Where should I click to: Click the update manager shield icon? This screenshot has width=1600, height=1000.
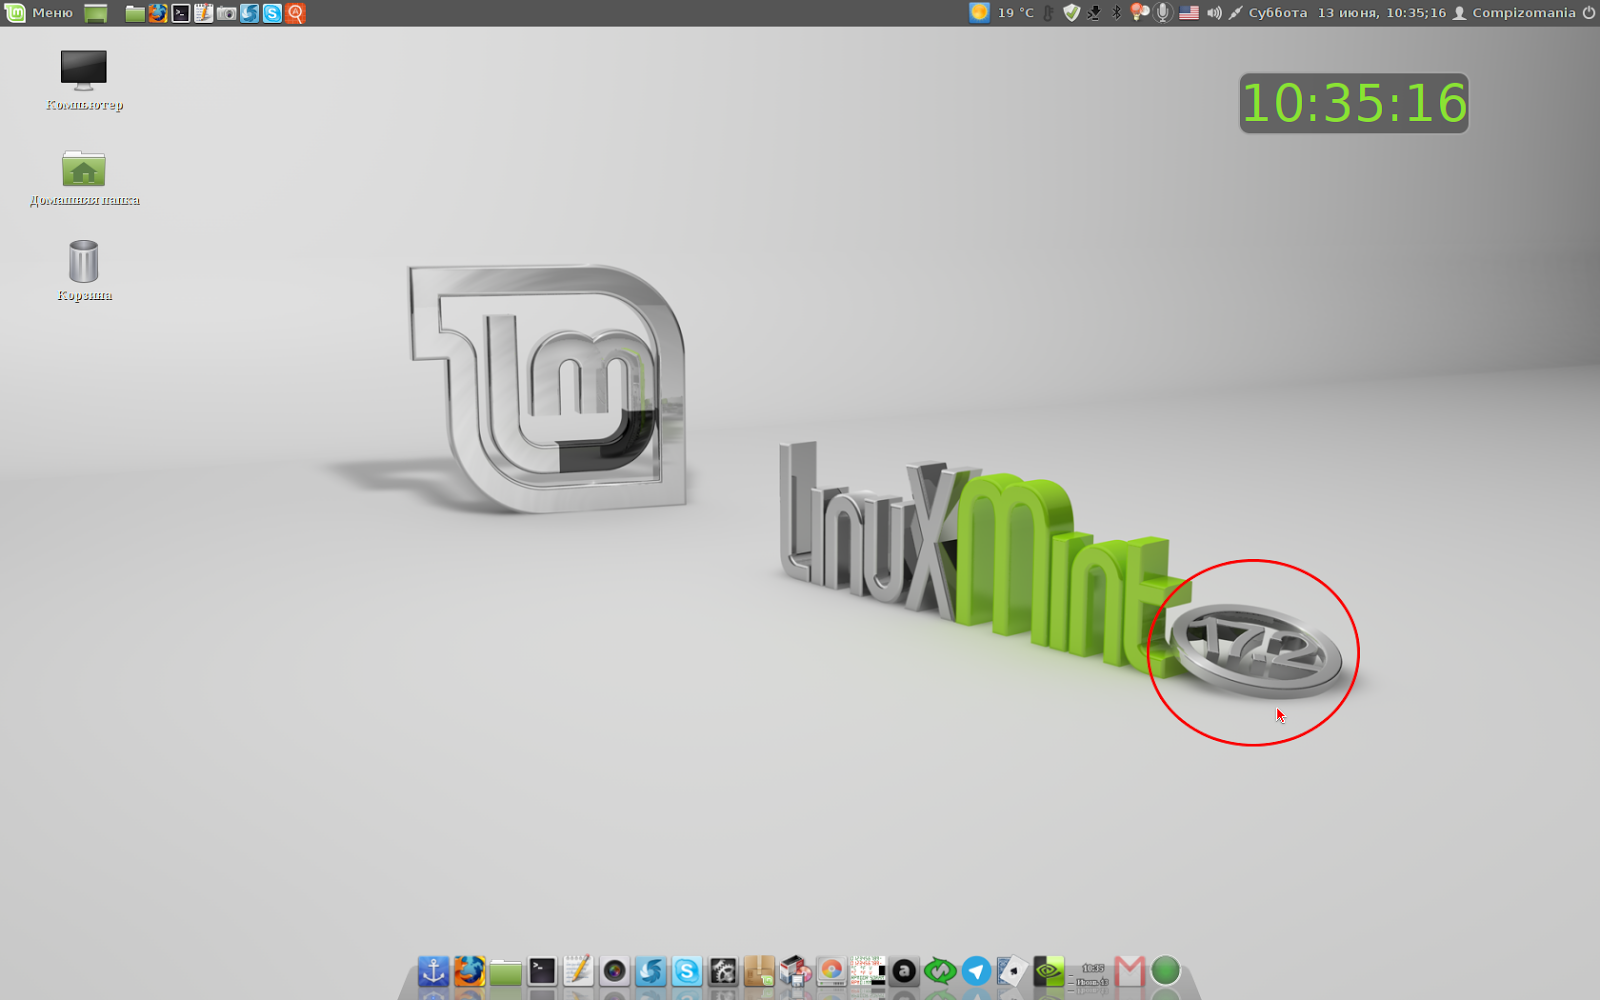(x=1071, y=13)
